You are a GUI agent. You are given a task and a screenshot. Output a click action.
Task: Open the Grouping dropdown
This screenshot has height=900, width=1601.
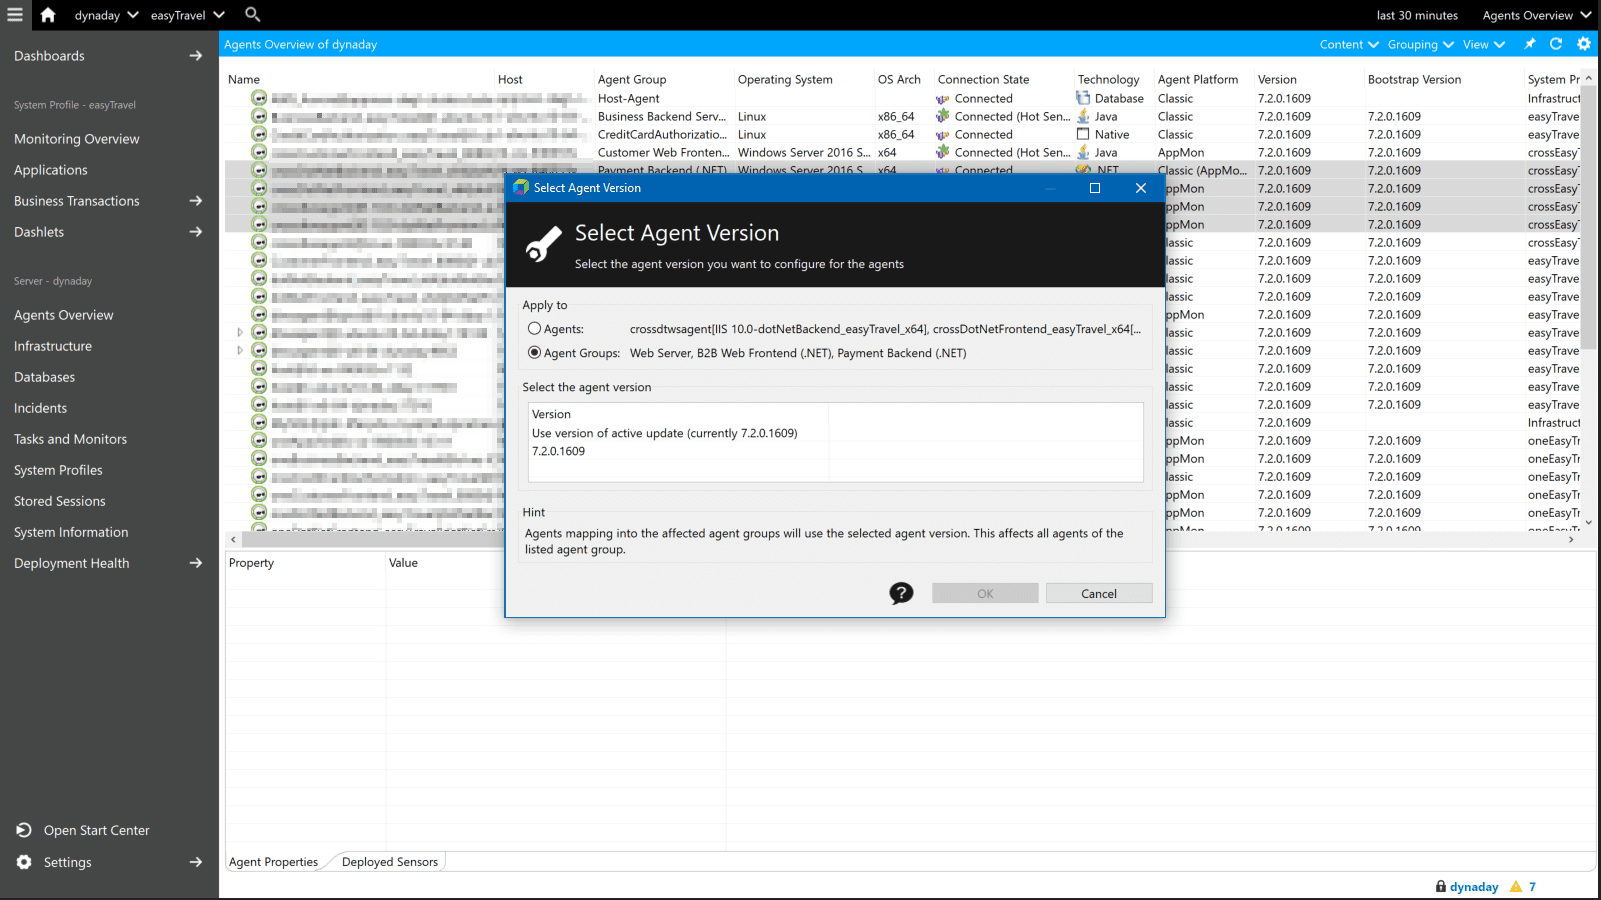tap(1421, 44)
